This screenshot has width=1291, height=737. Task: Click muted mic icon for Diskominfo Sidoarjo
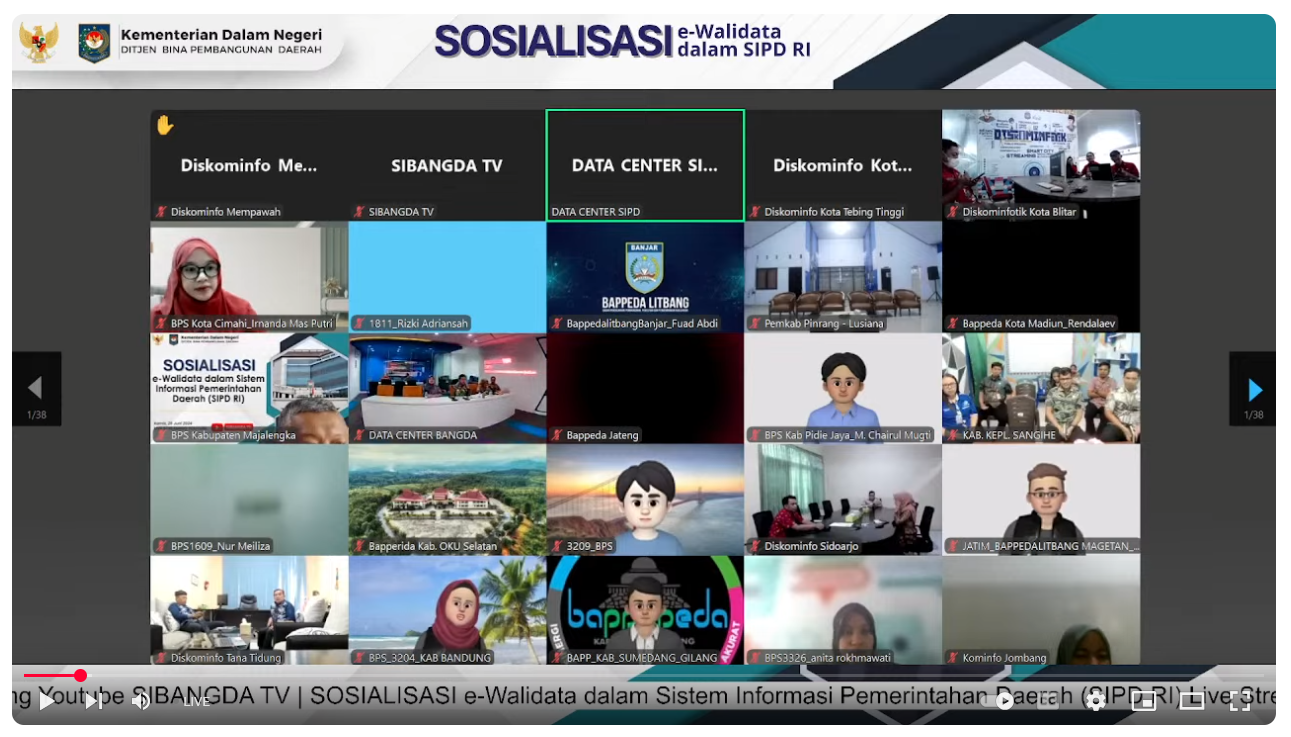coord(756,546)
